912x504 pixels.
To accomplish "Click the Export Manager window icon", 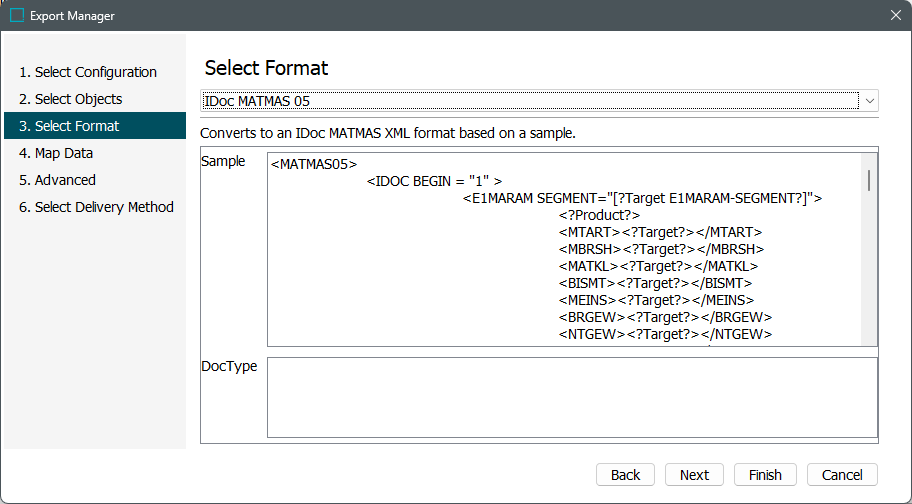I will (x=17, y=16).
